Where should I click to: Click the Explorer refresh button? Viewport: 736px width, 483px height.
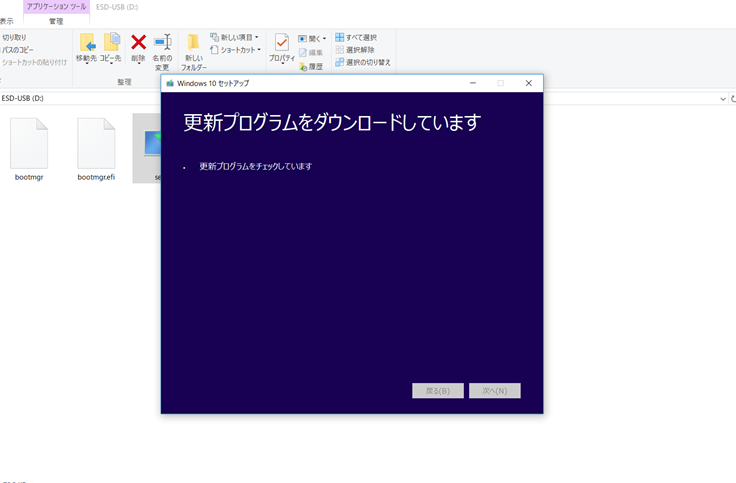(x=733, y=99)
